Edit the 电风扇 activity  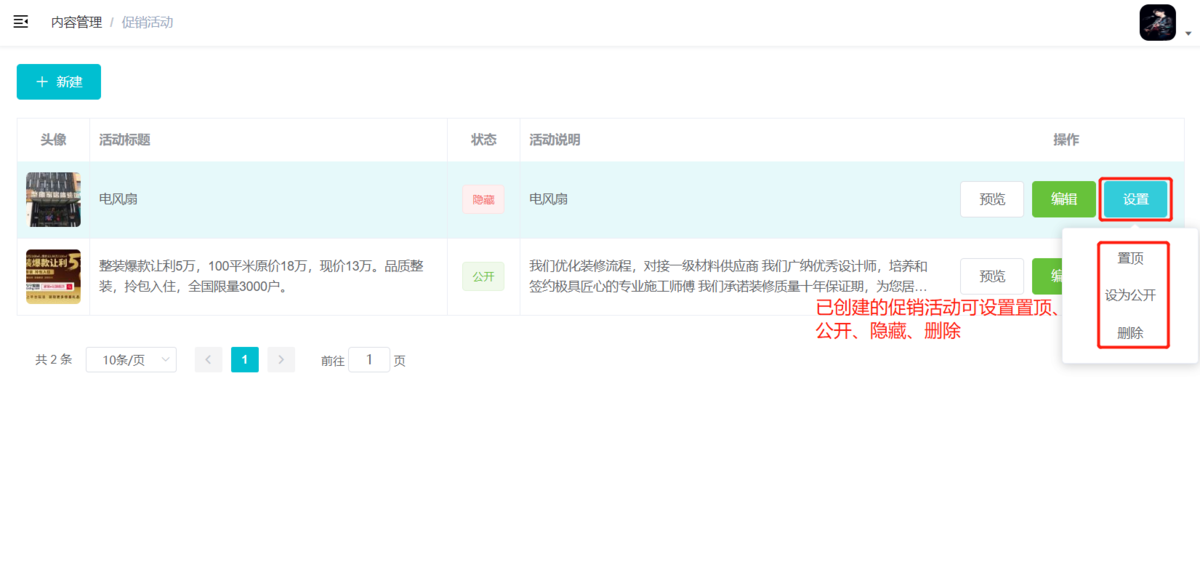pos(1064,199)
